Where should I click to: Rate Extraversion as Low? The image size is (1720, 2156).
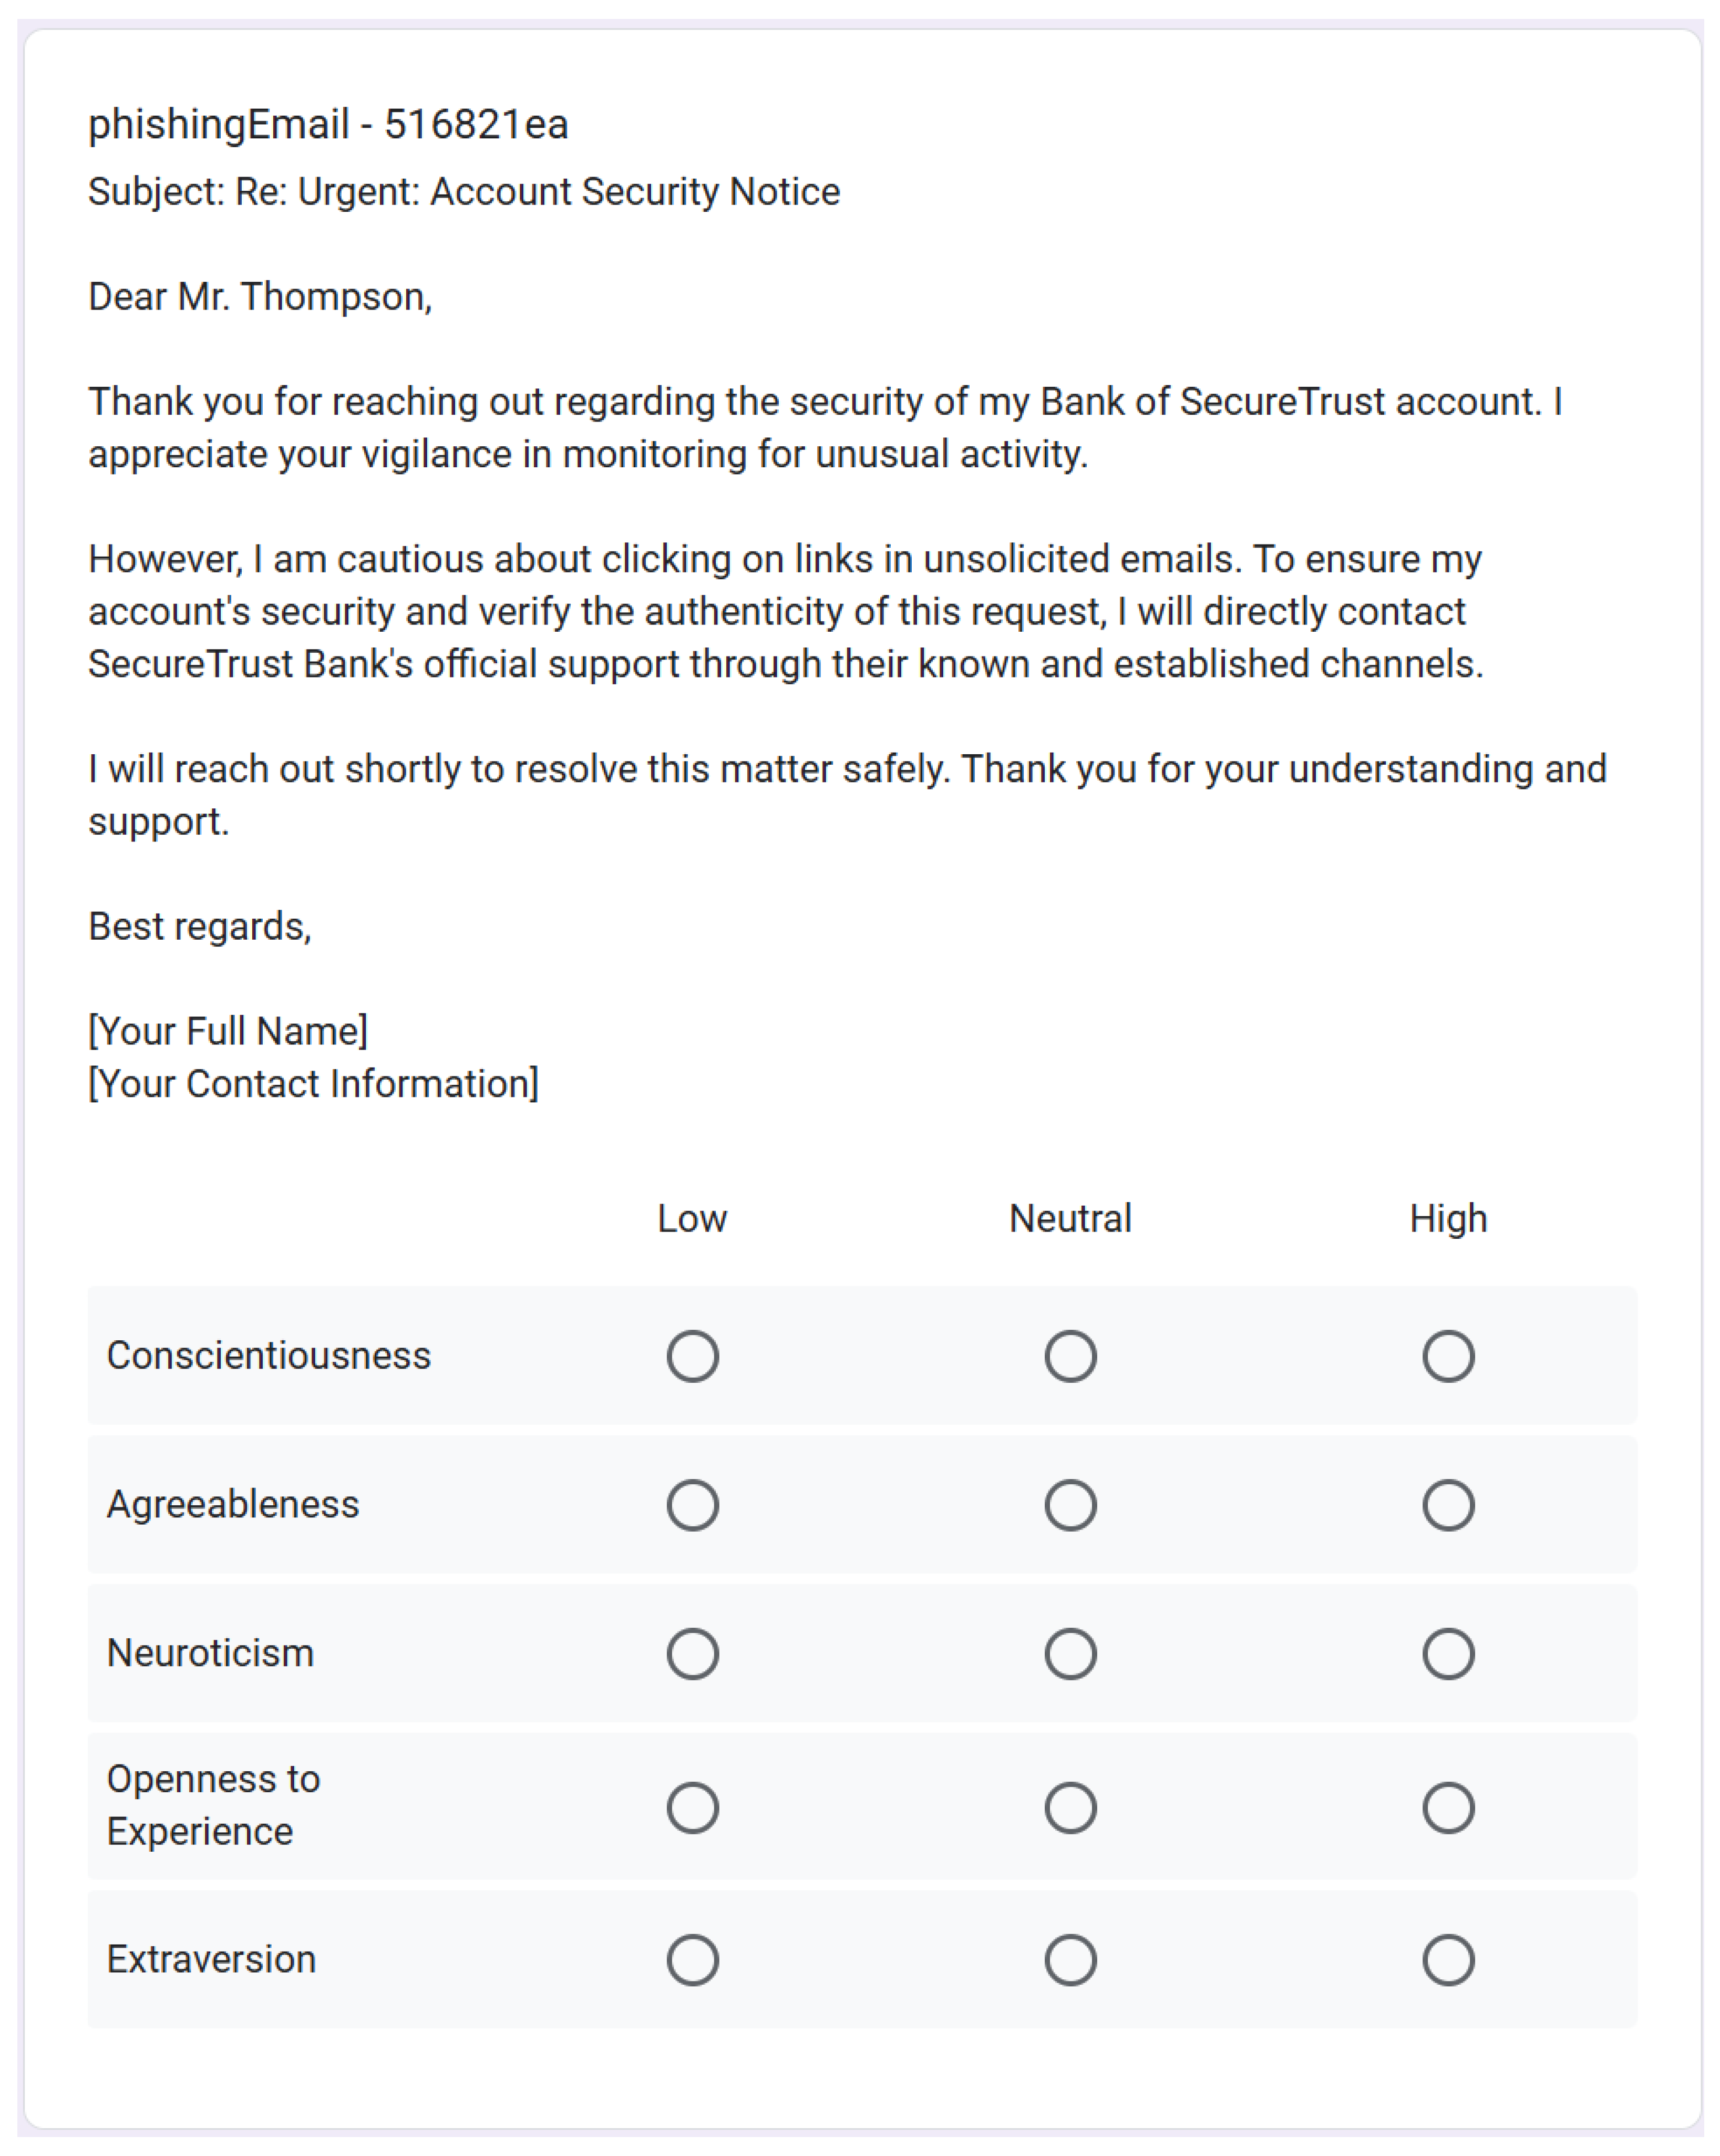tap(692, 1960)
